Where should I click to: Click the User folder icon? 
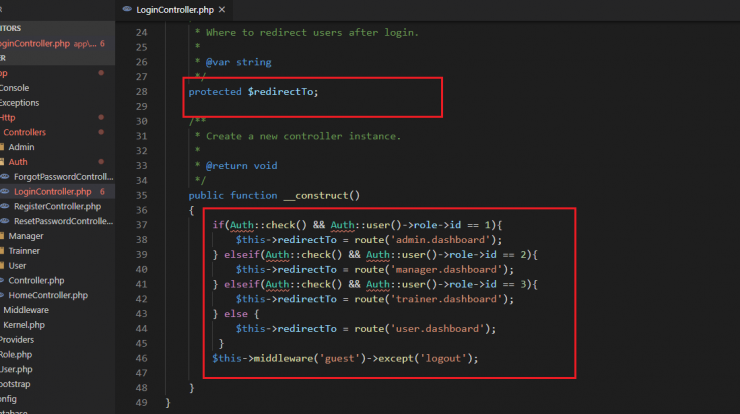point(2,266)
